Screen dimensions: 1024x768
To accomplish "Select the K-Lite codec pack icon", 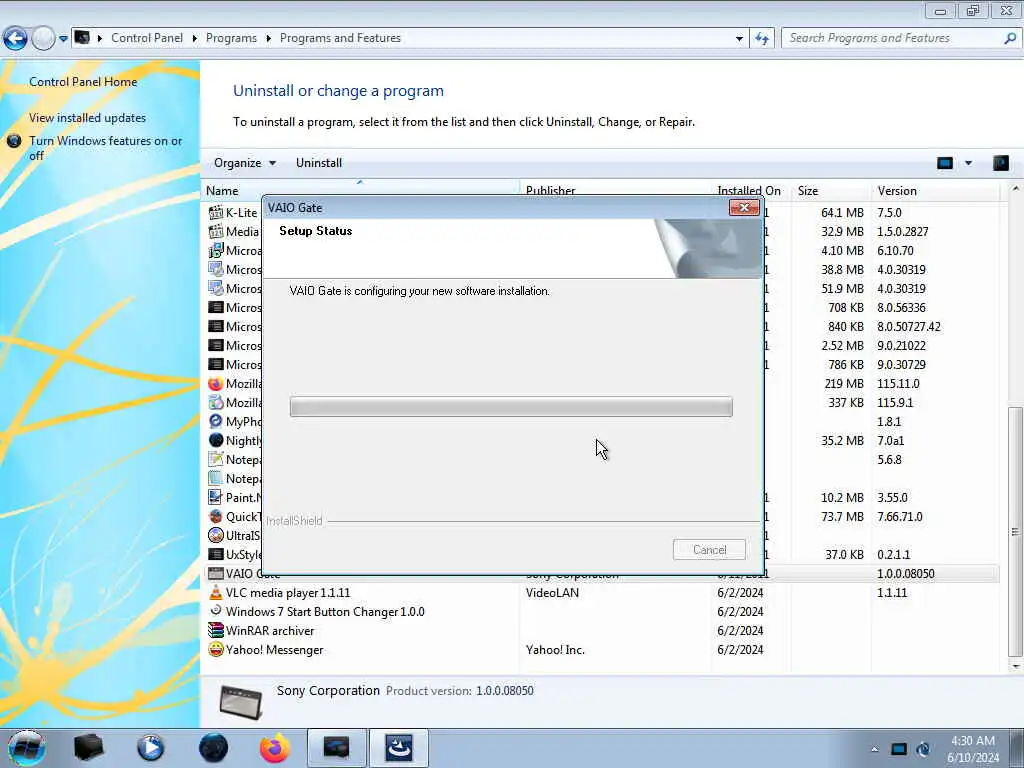I will tap(216, 212).
